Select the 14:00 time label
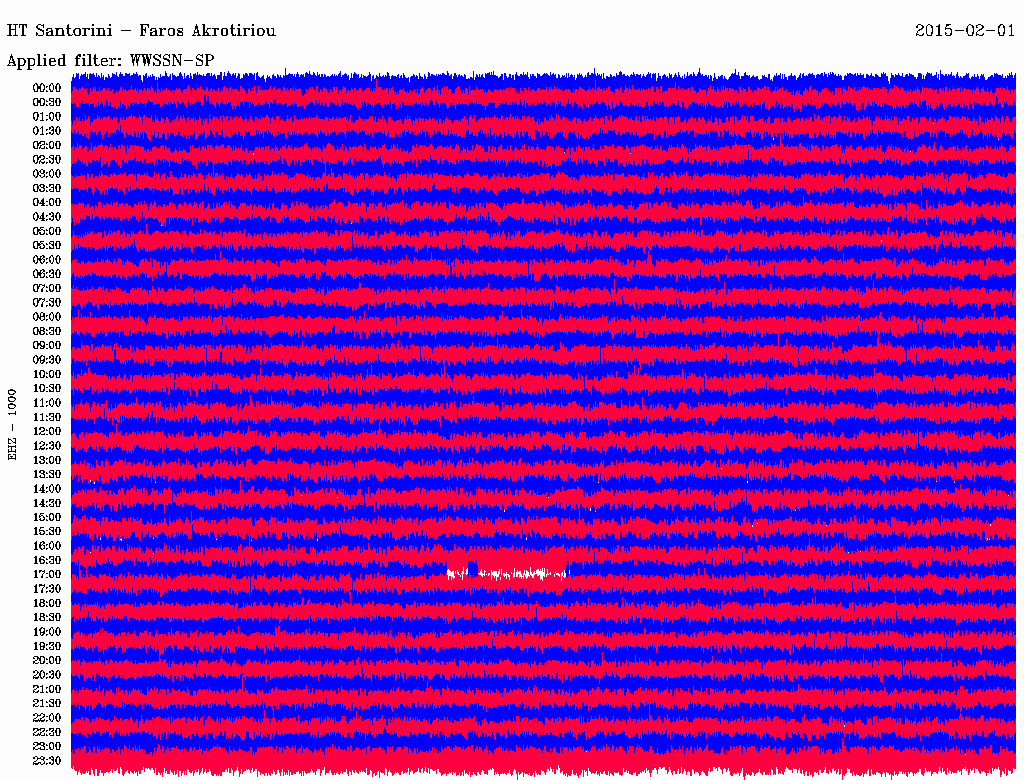The height and width of the screenshot is (780, 1024). coord(47,489)
